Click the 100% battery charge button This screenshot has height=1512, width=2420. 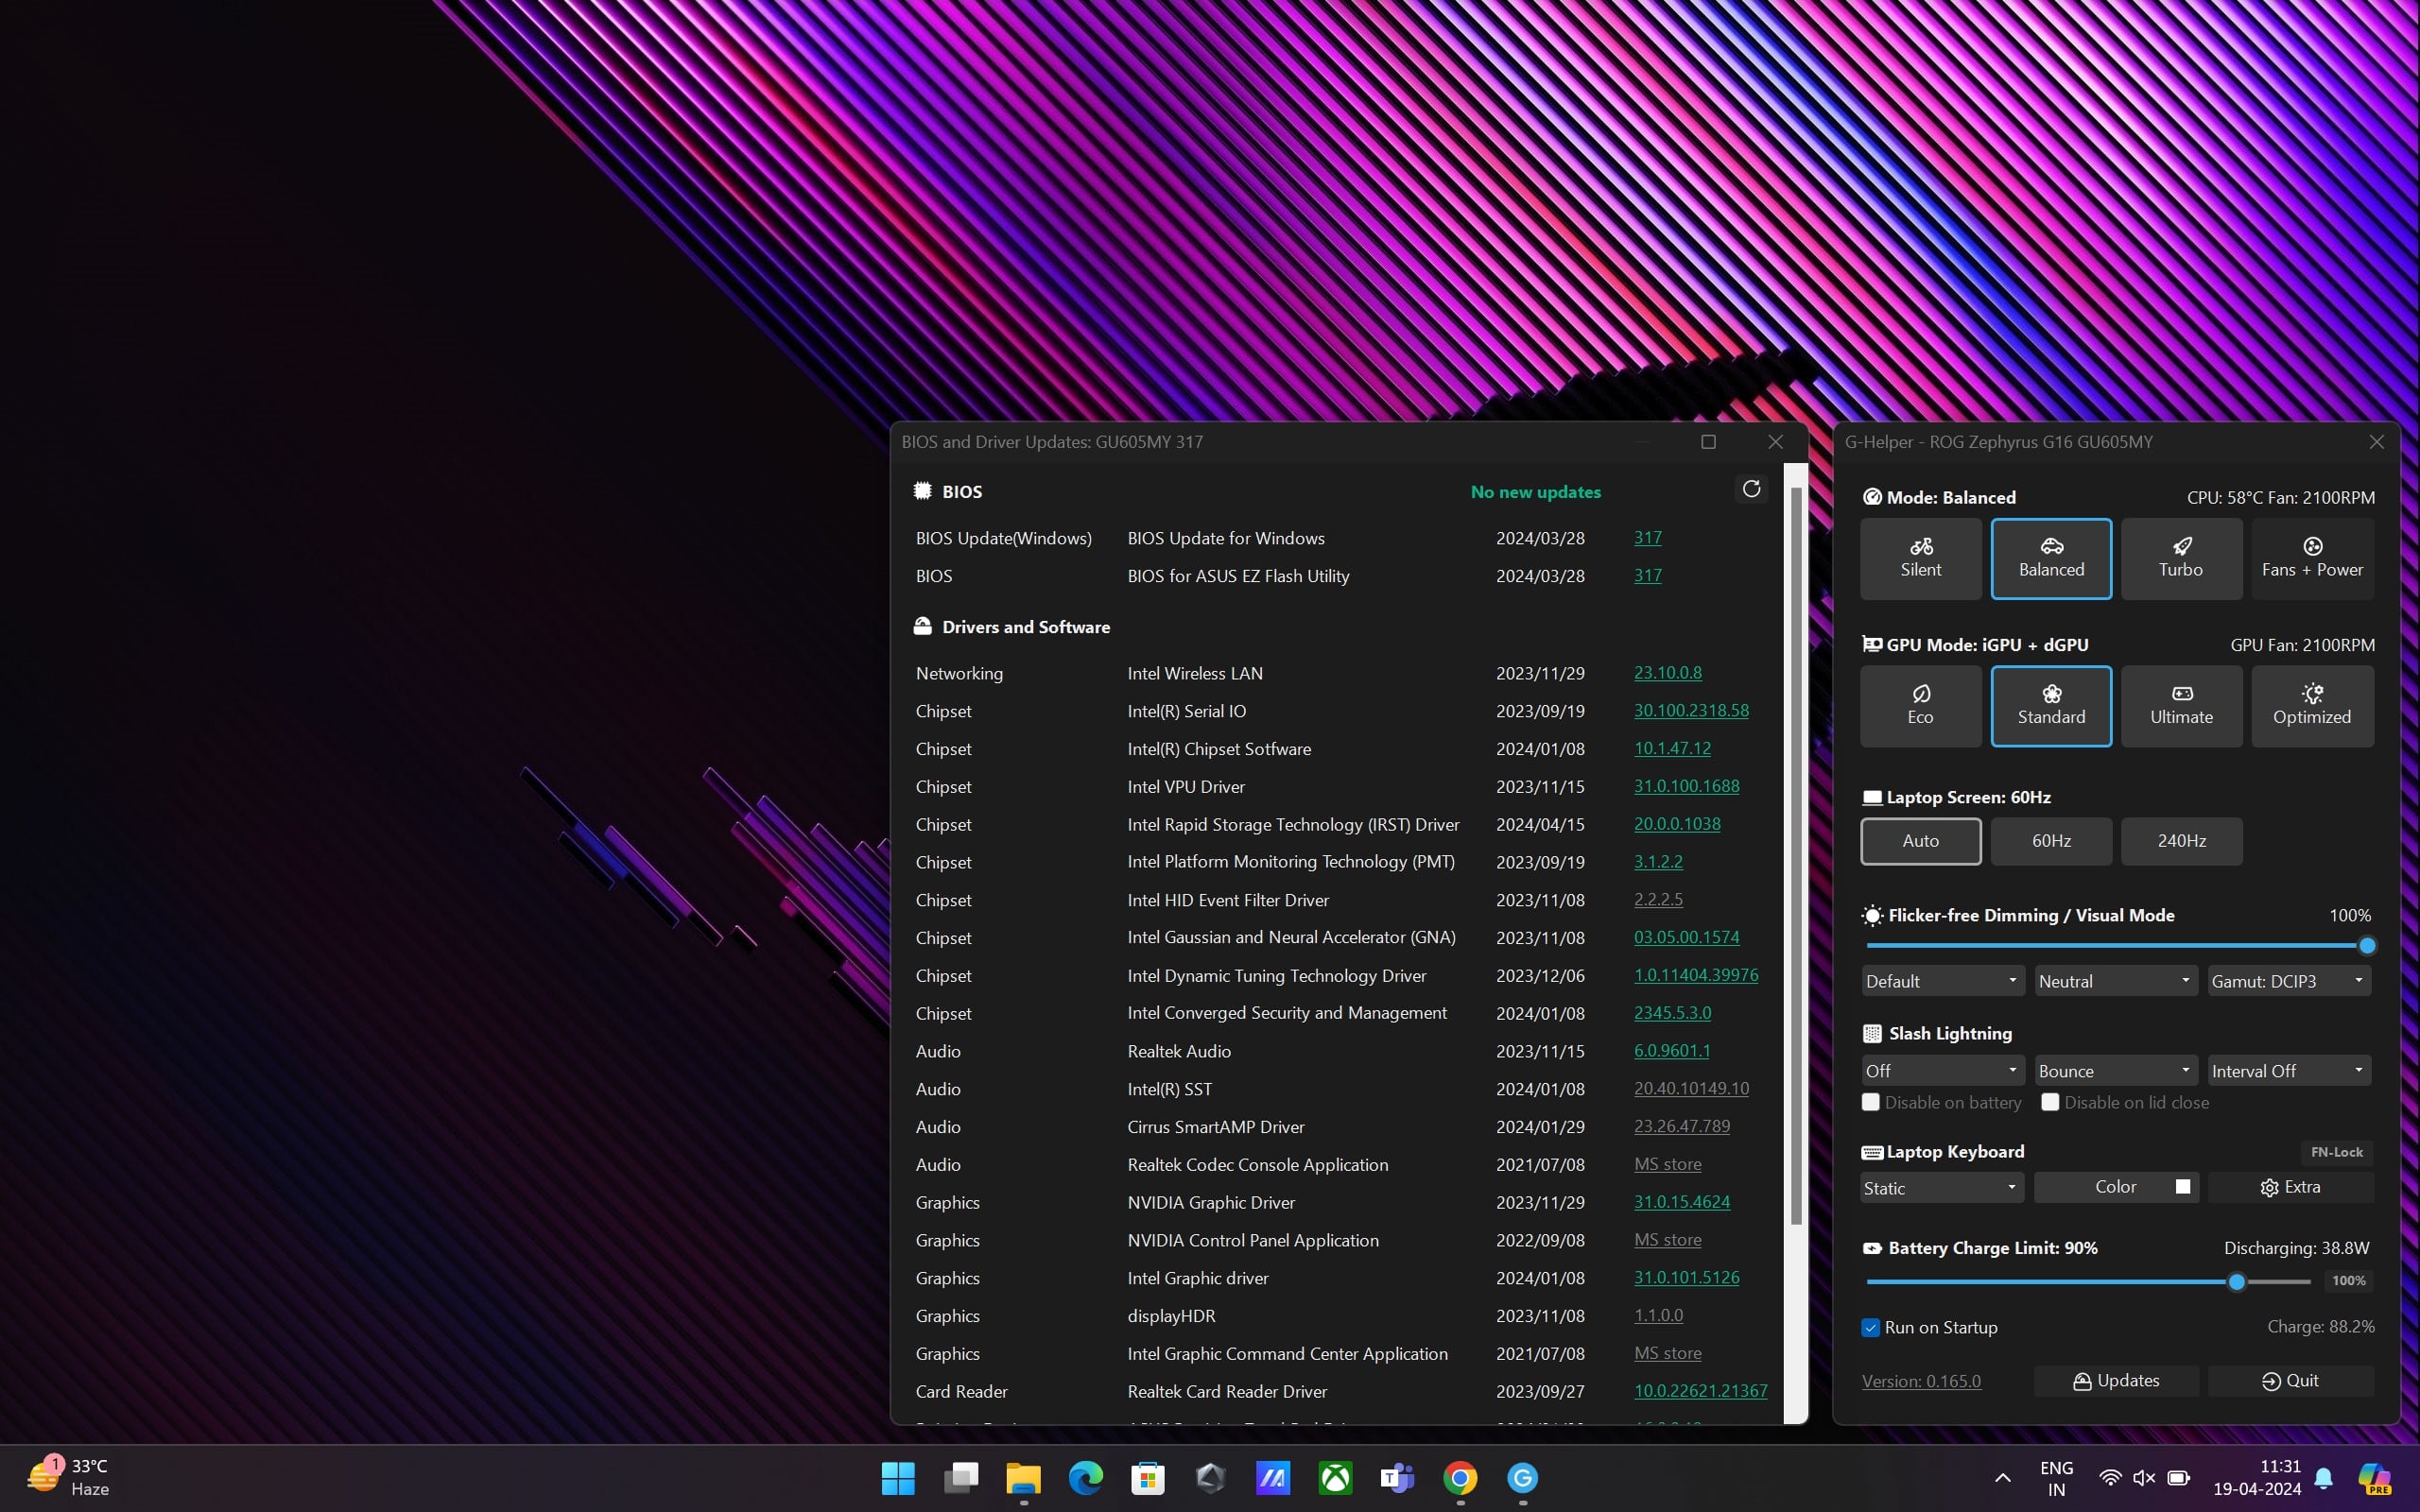[2348, 1281]
